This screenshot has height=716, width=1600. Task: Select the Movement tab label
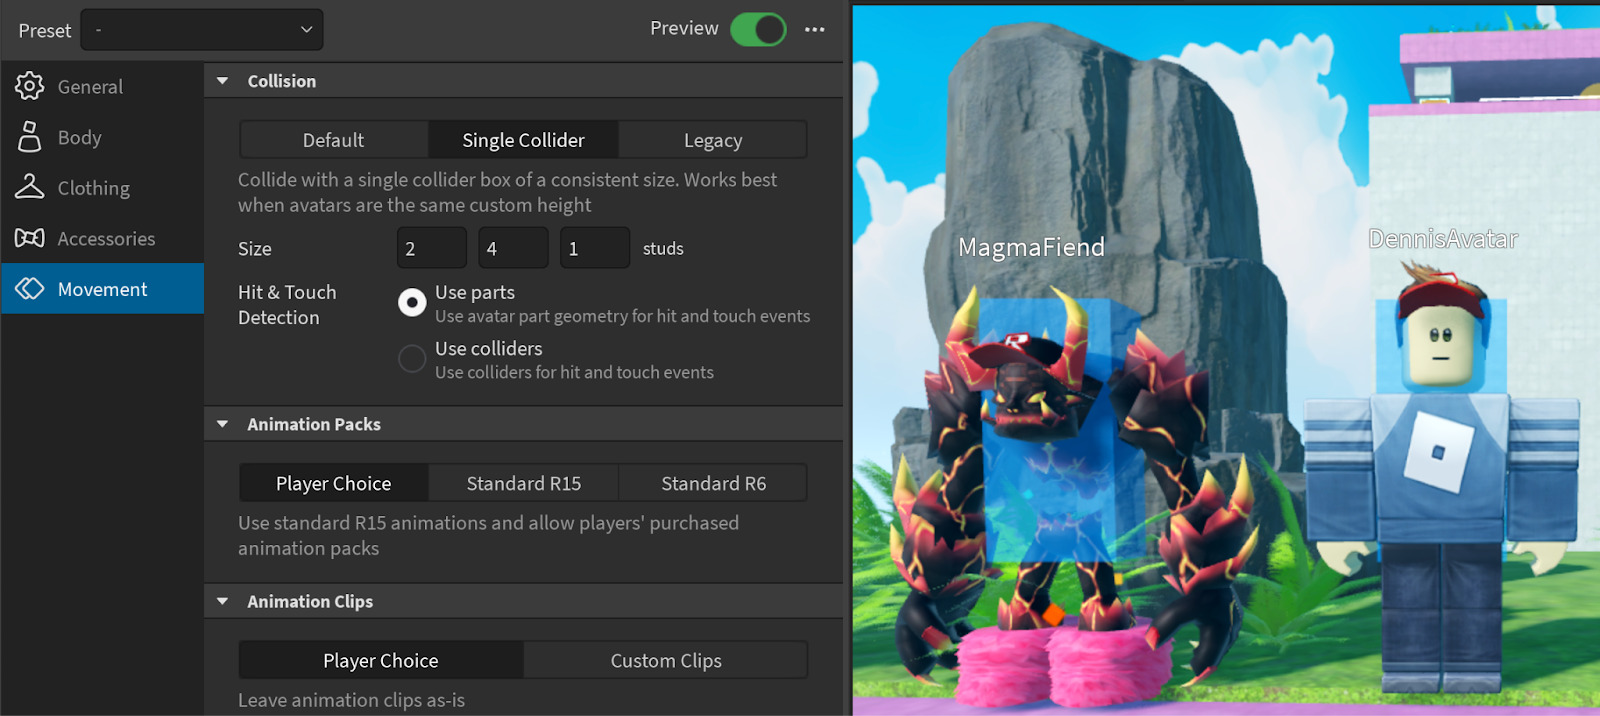click(x=103, y=289)
